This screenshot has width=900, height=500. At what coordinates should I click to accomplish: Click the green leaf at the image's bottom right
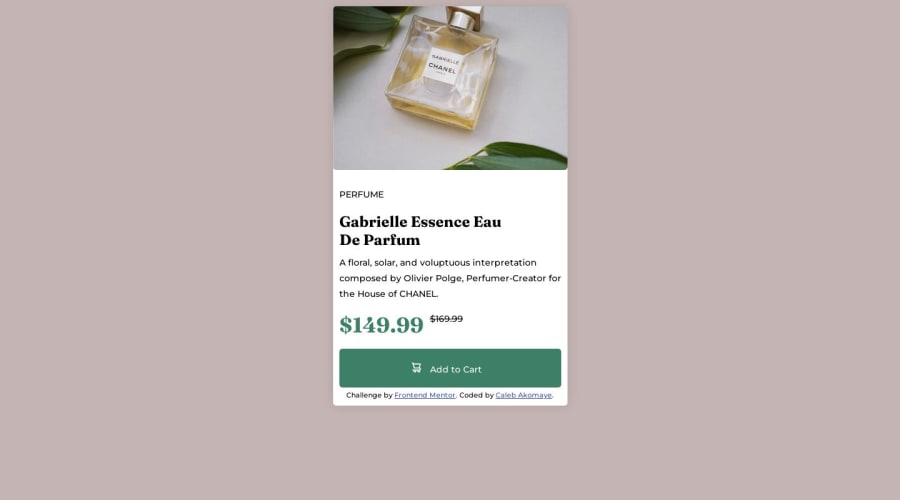click(x=510, y=156)
